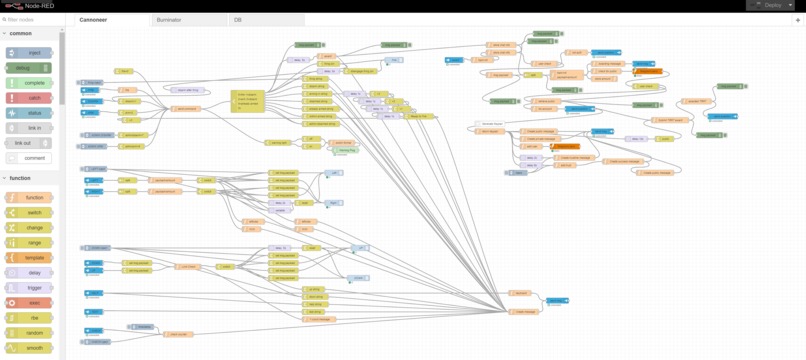Pick the change node from the palette

(29, 227)
